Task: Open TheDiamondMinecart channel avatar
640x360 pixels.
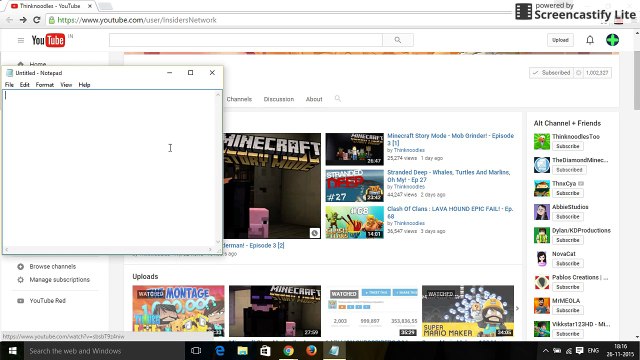Action: coord(542,165)
